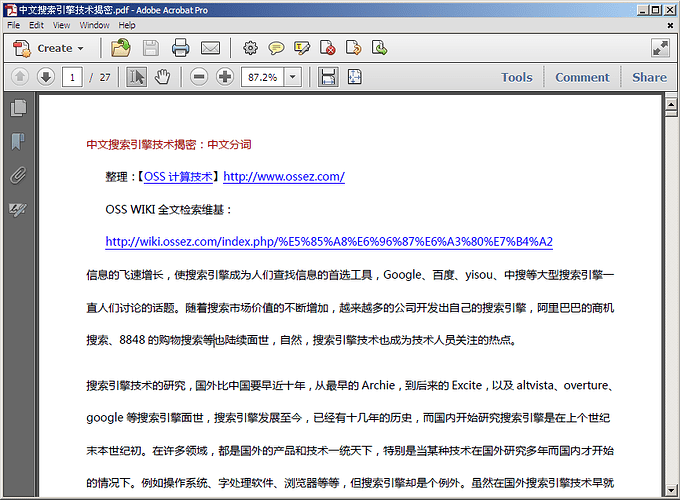Open the Edit menu
The width and height of the screenshot is (680, 500).
click(36, 25)
